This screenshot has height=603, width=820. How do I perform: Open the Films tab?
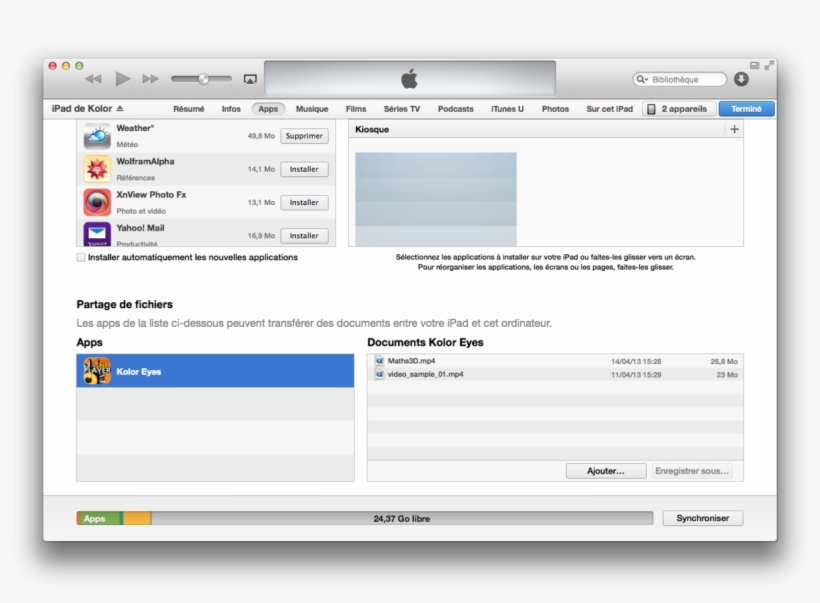[x=356, y=109]
